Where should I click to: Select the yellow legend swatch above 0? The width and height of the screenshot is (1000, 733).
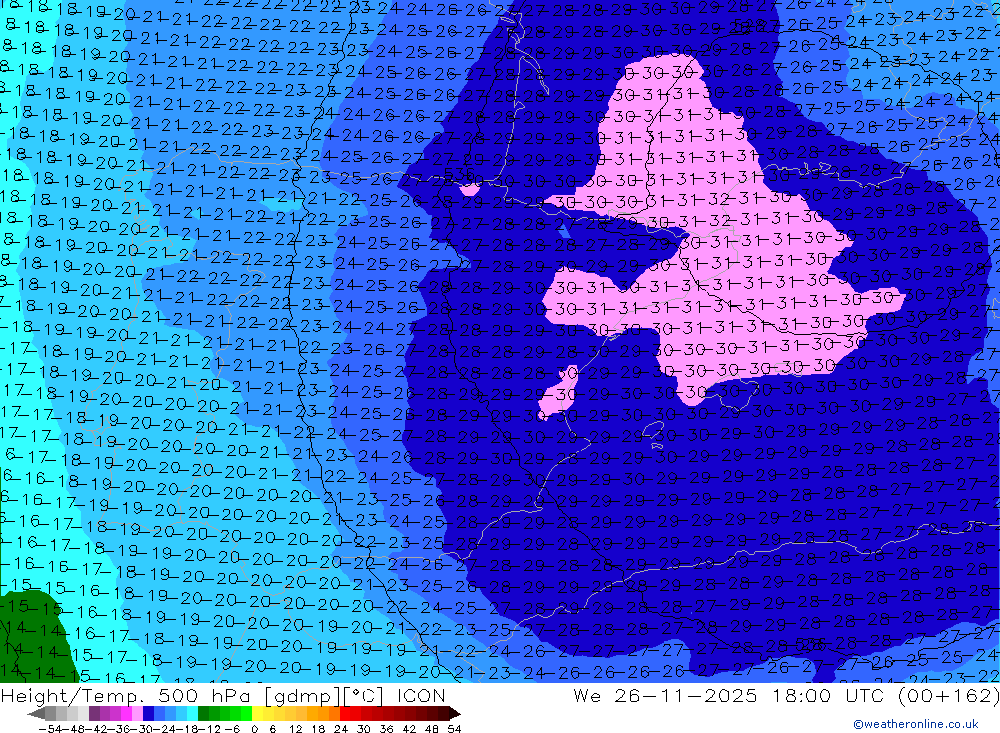(258, 713)
